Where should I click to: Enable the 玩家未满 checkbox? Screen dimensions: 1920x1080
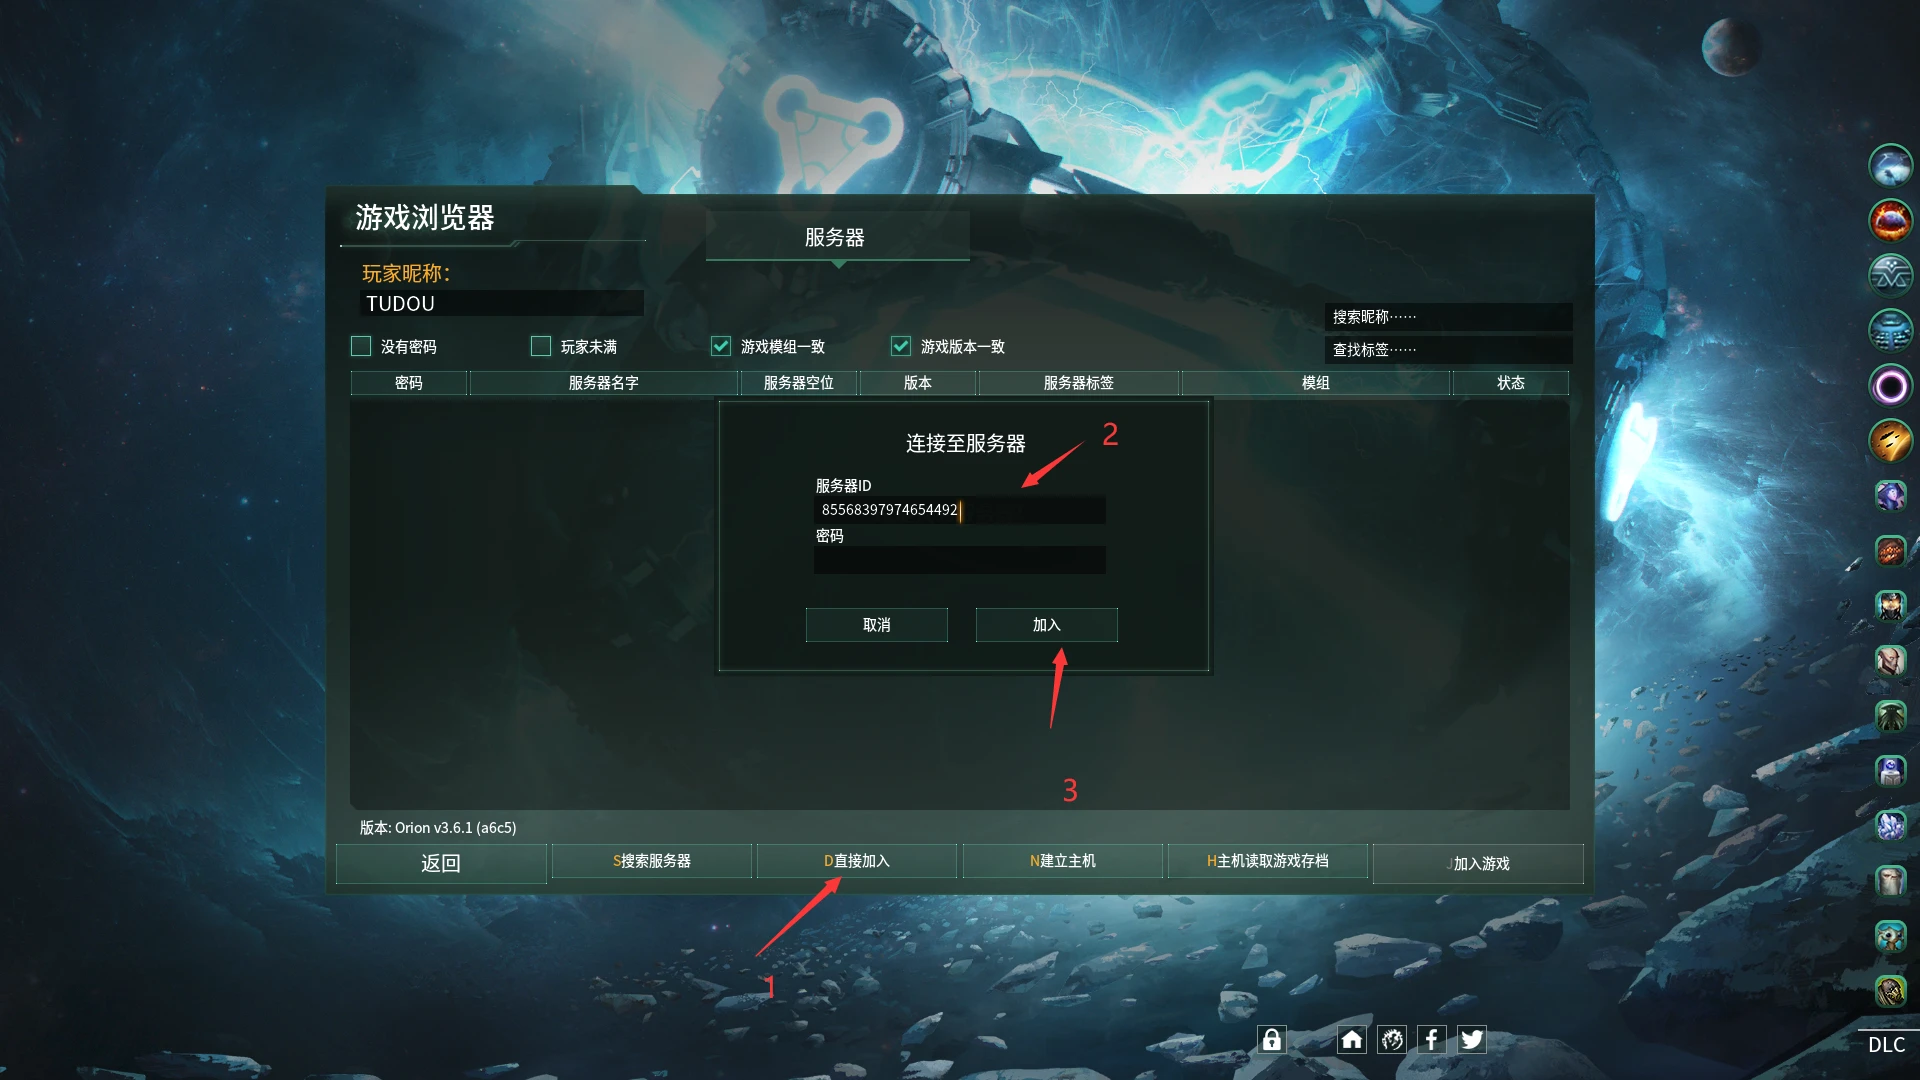[x=541, y=346]
